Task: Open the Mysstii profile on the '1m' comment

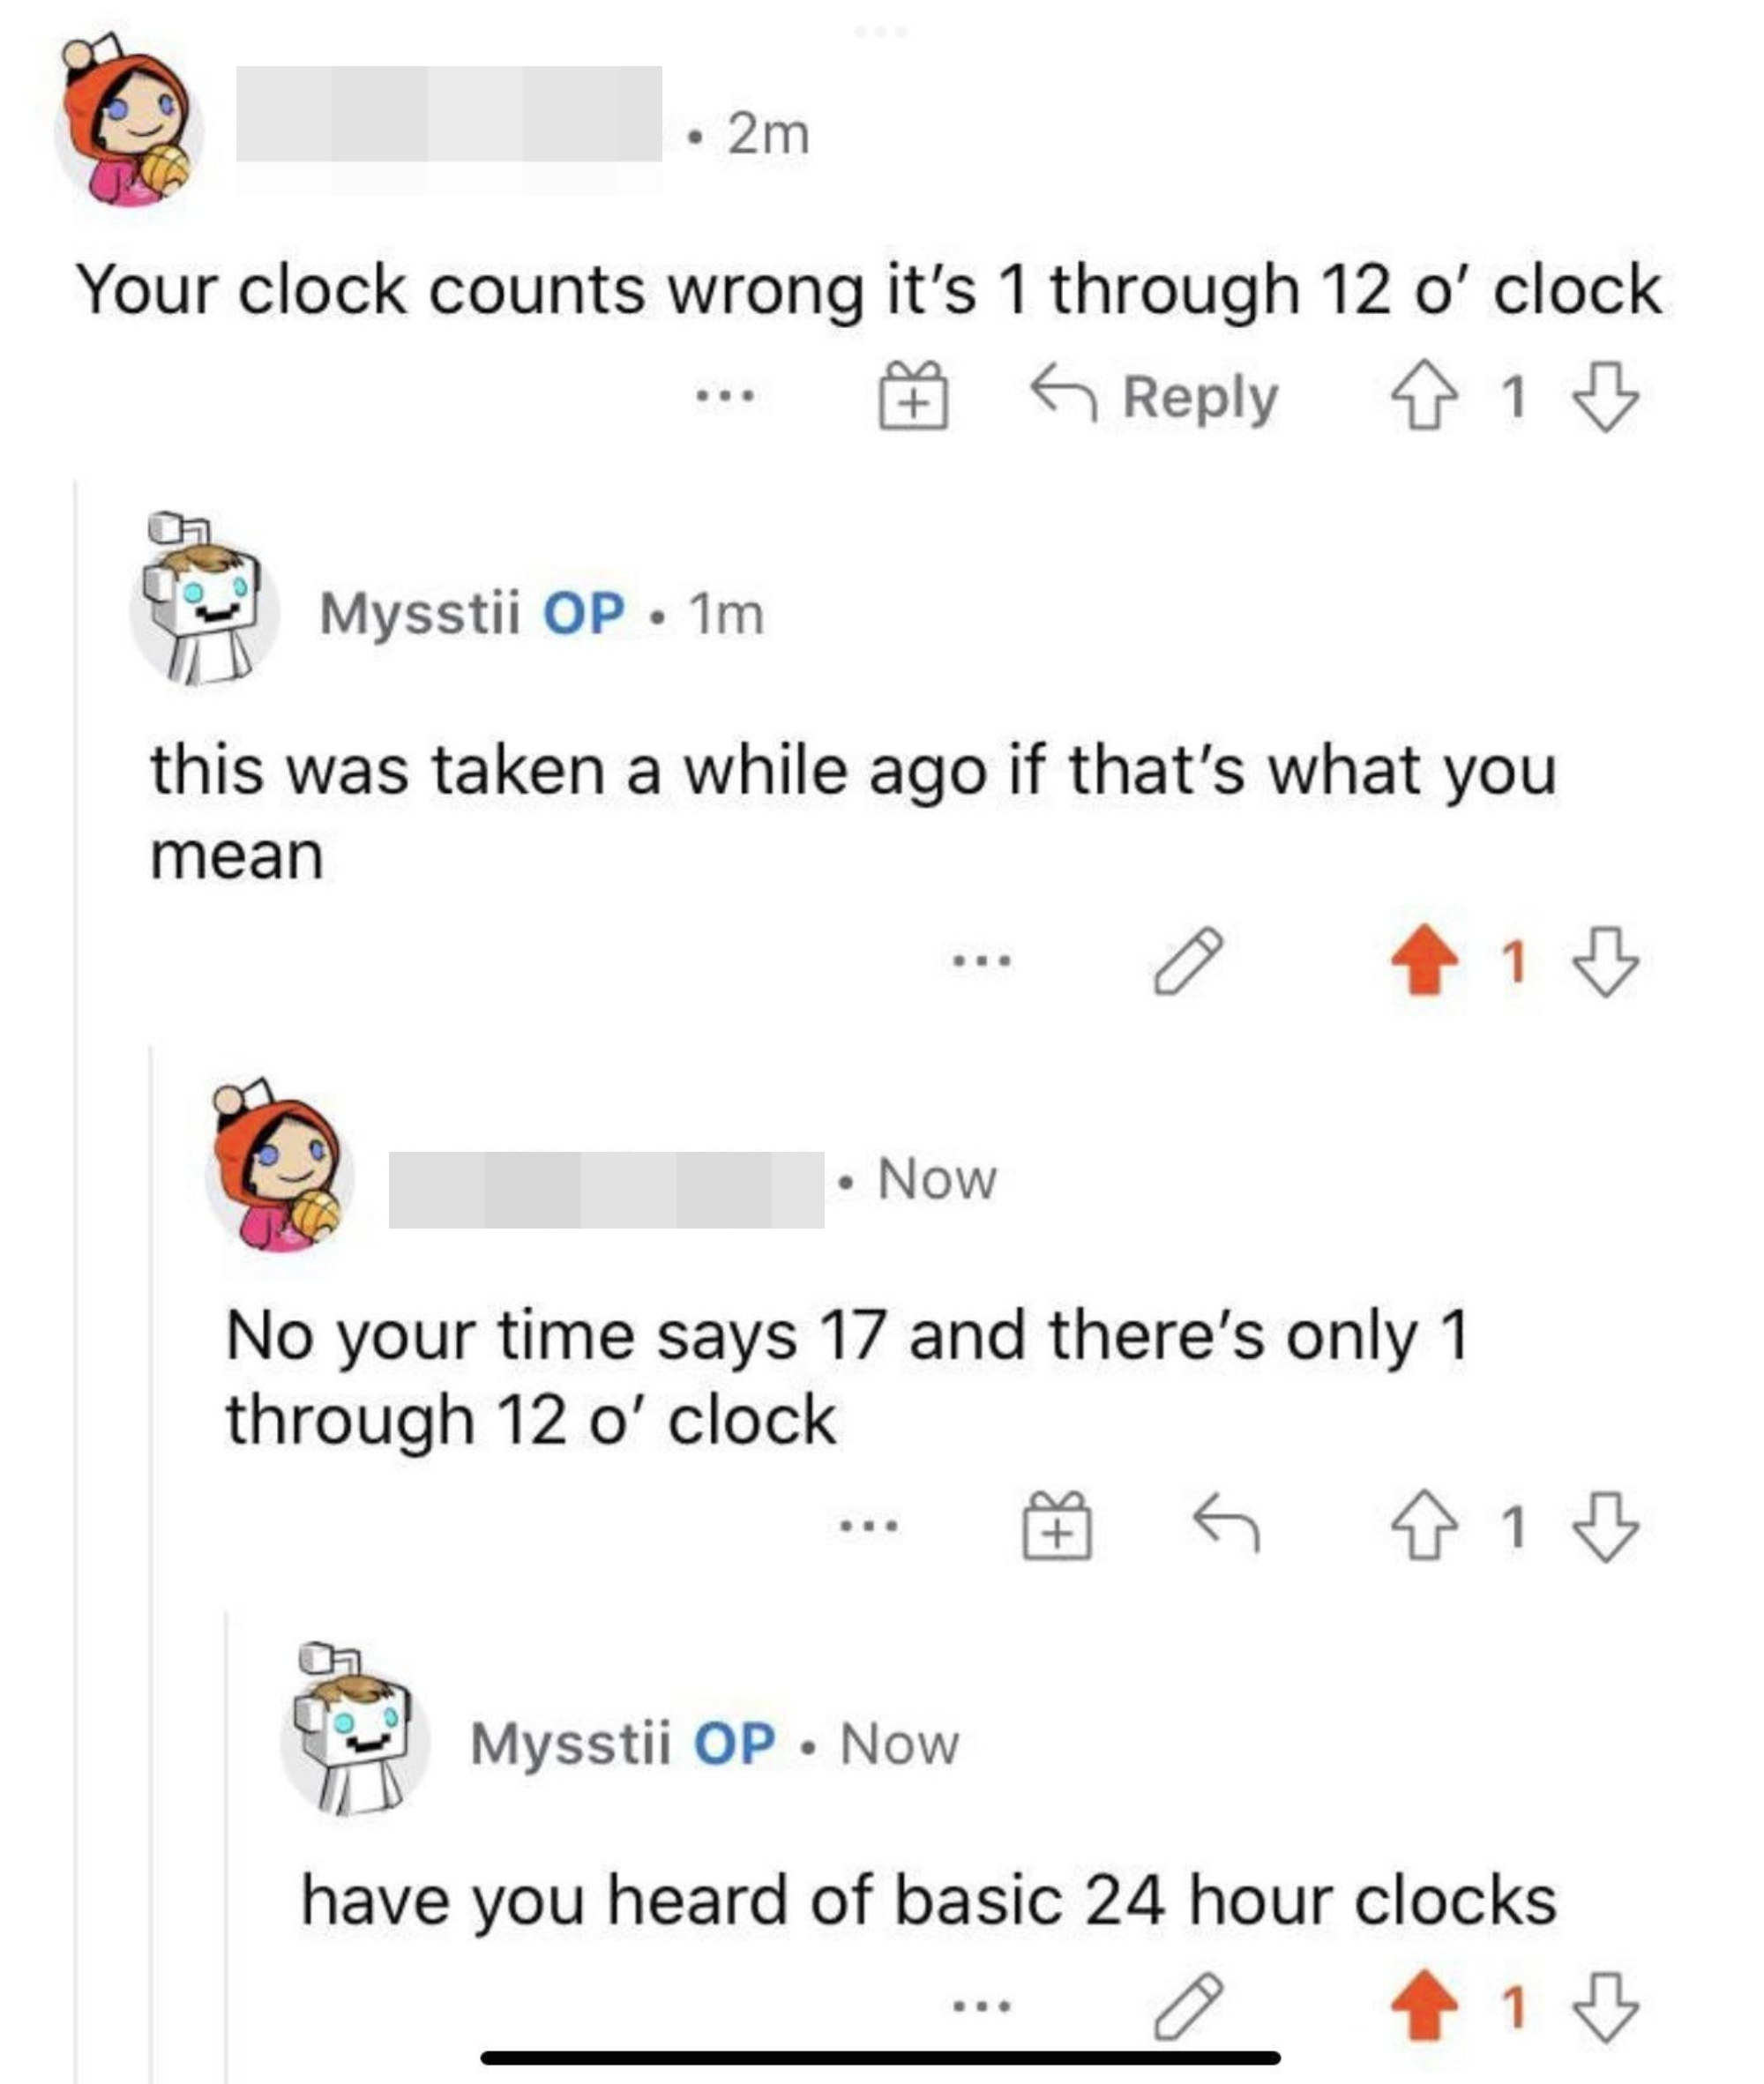Action: [420, 612]
